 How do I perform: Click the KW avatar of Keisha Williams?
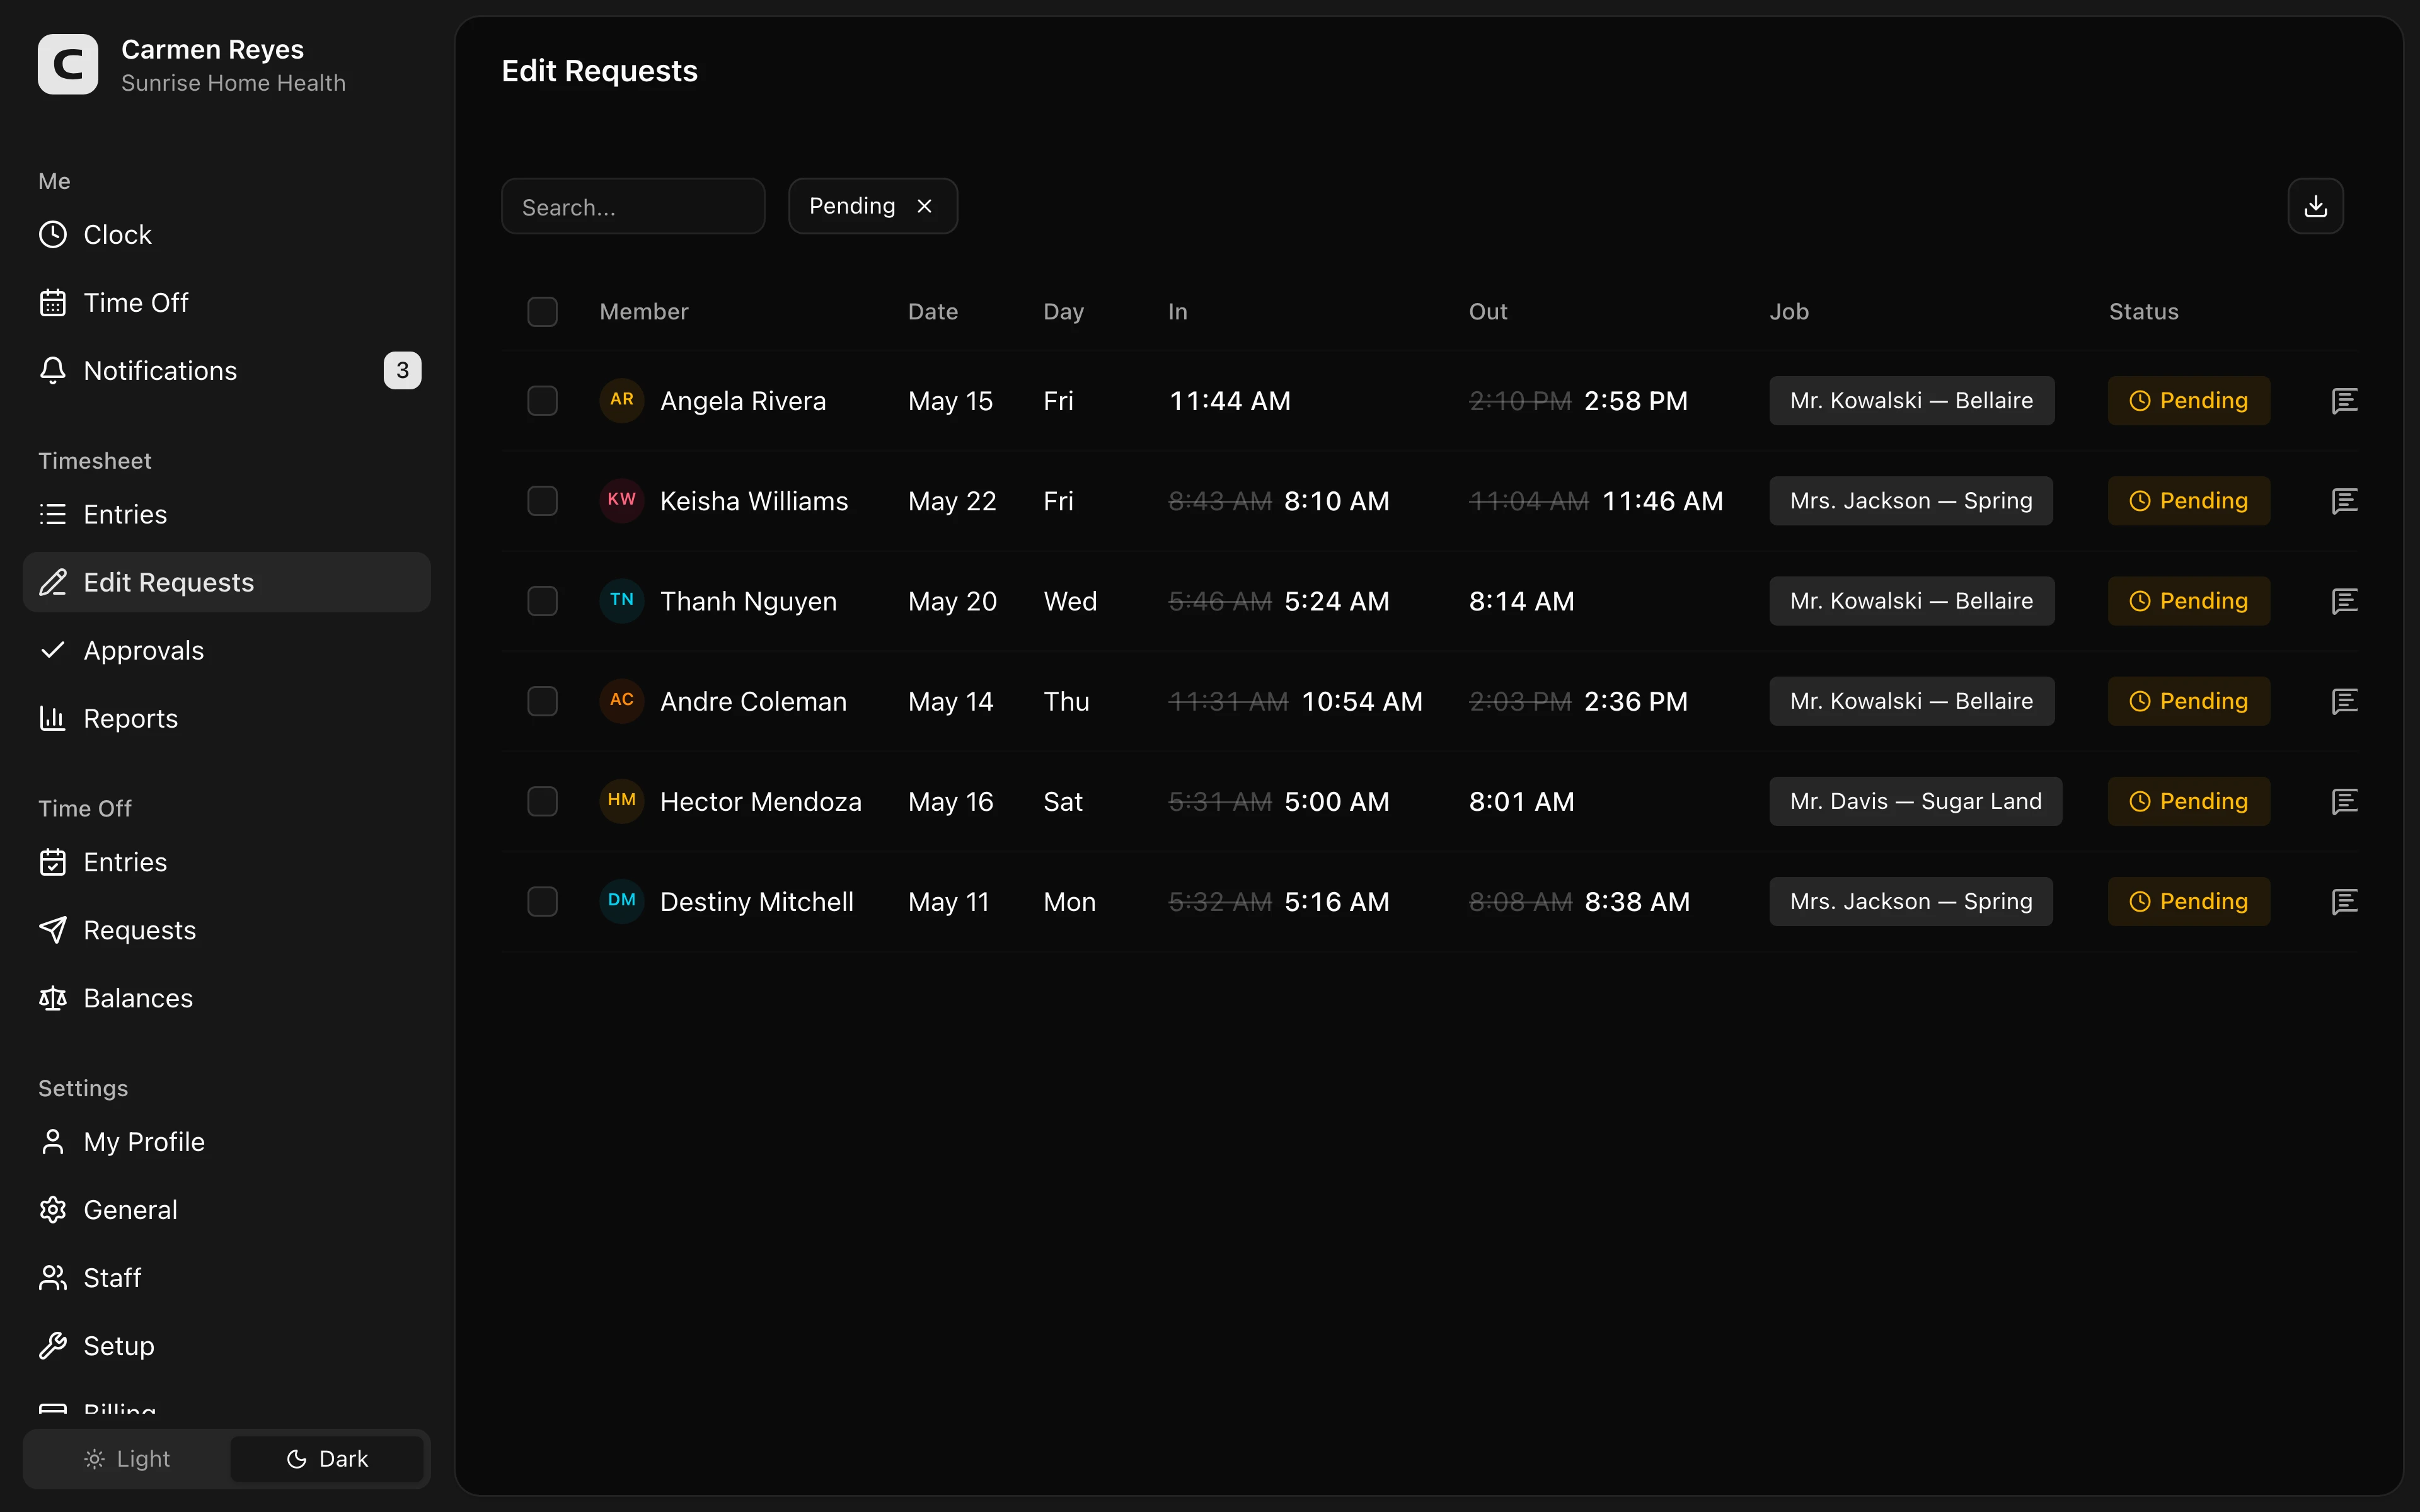621,500
